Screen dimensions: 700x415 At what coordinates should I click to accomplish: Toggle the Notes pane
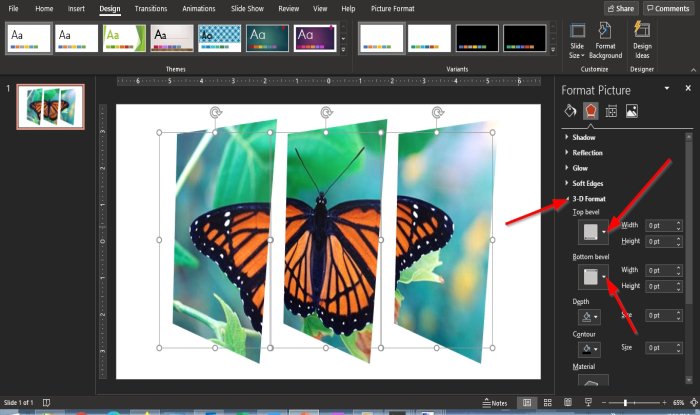[x=496, y=403]
